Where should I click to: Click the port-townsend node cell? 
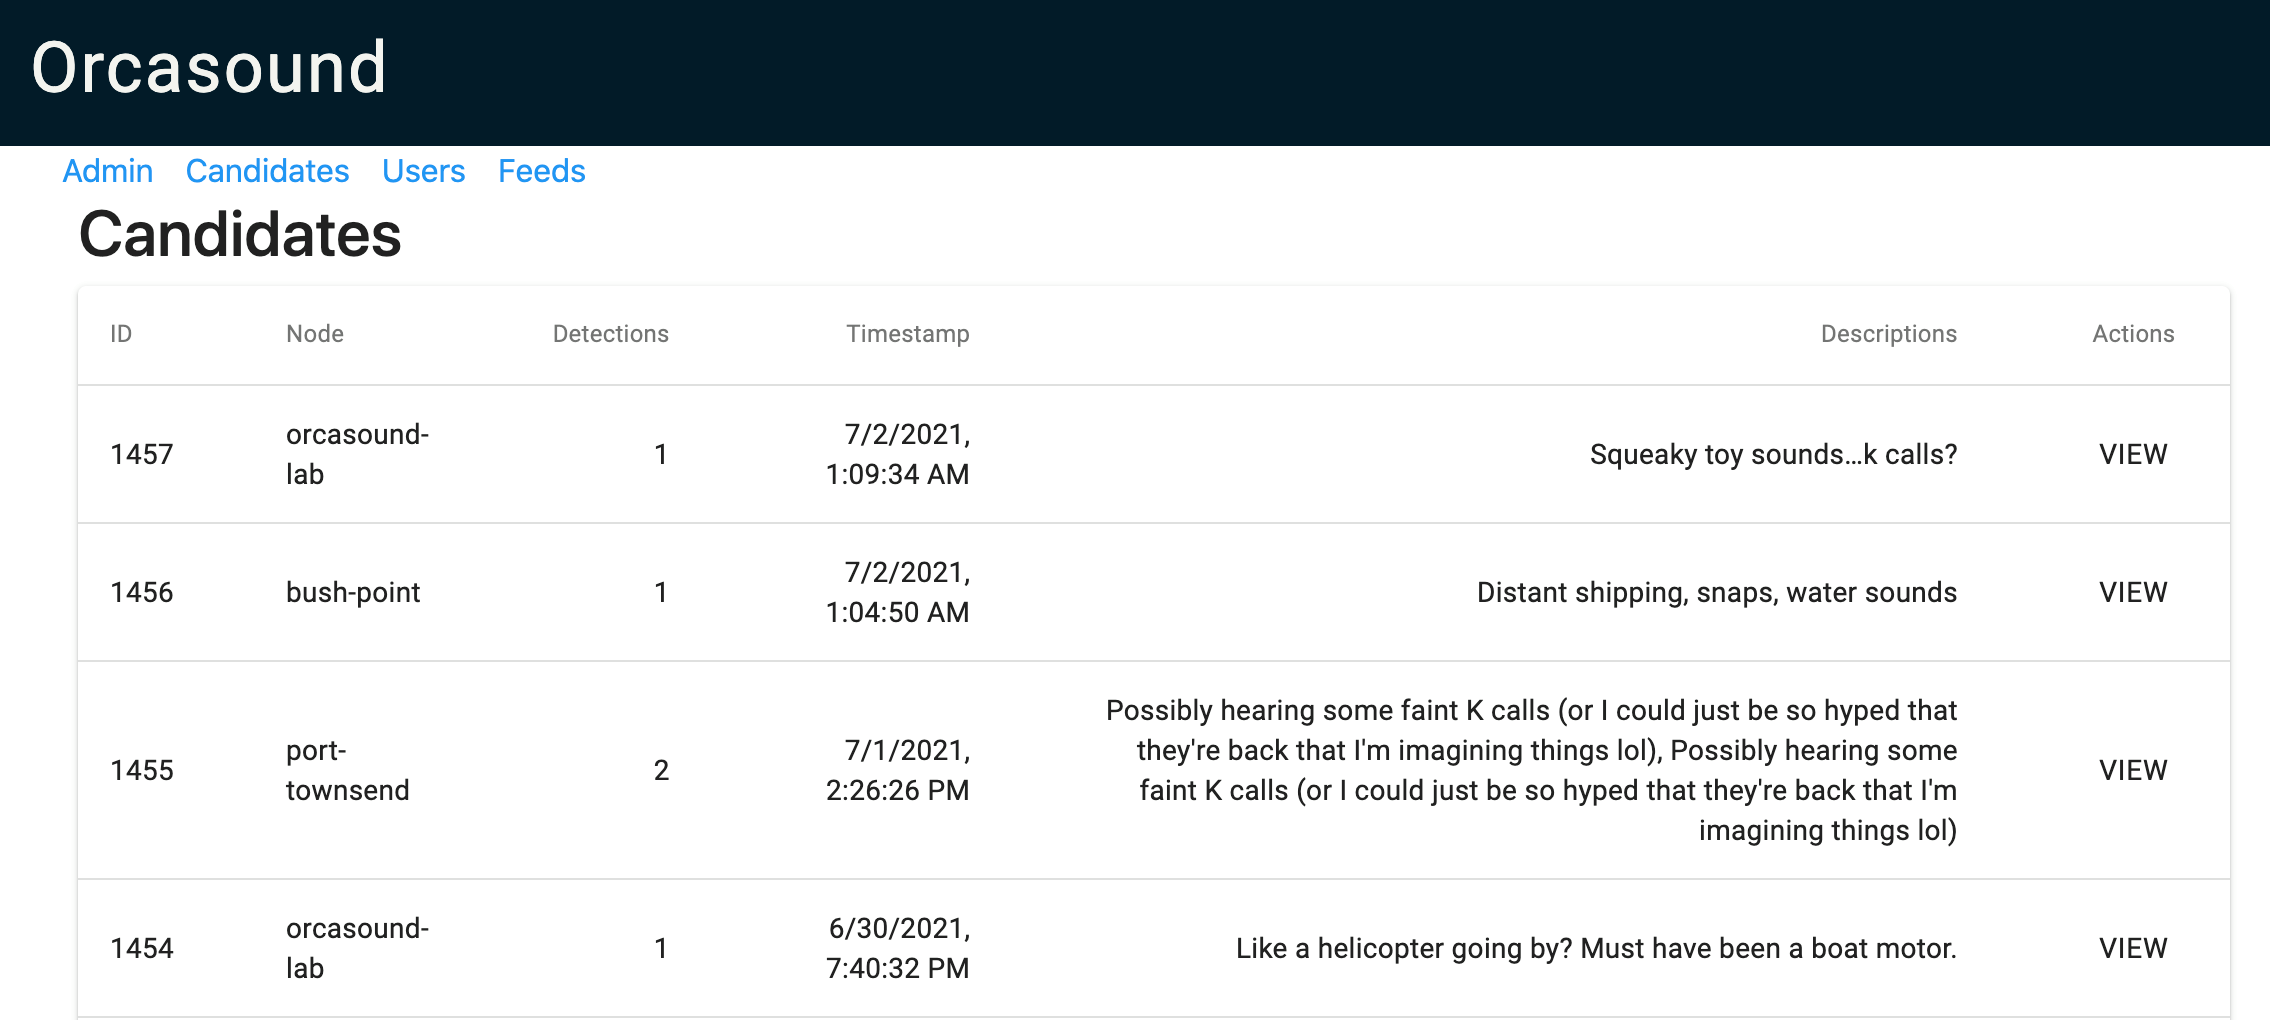click(x=348, y=770)
